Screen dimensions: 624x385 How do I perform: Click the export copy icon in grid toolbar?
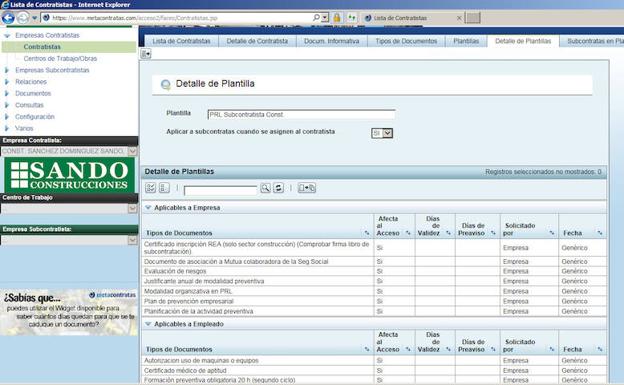(x=307, y=188)
